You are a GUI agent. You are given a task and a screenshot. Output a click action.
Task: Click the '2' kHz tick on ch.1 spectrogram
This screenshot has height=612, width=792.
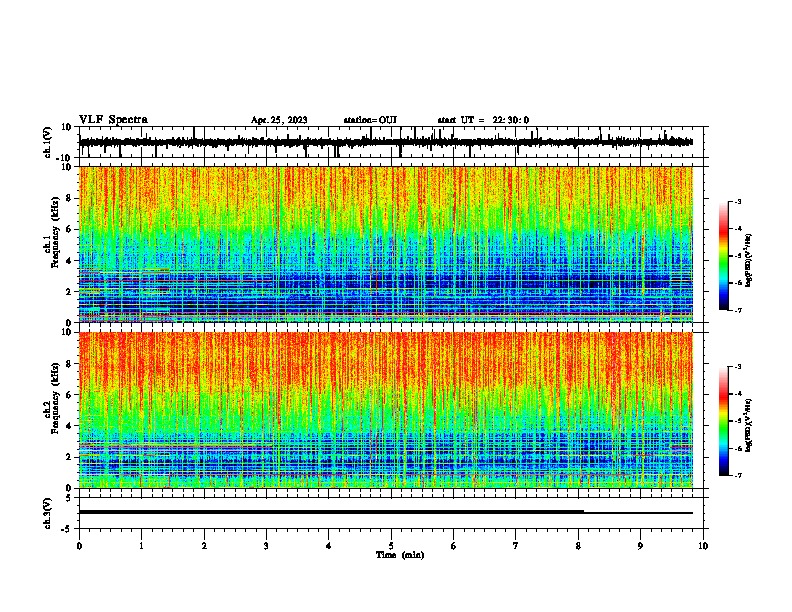click(x=69, y=292)
